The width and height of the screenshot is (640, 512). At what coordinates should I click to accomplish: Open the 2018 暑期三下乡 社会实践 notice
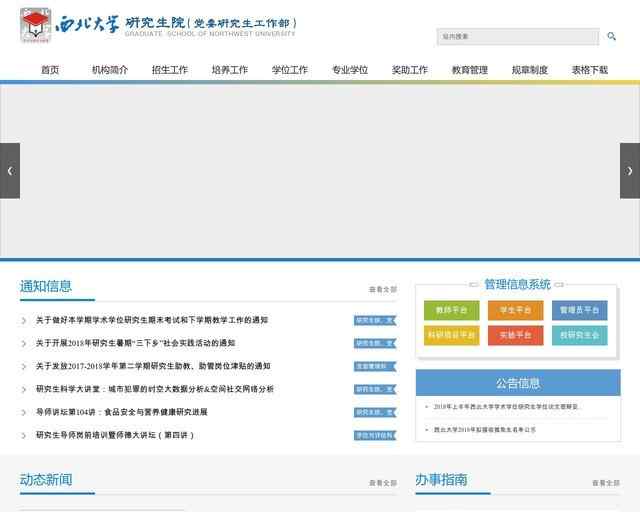(x=136, y=343)
